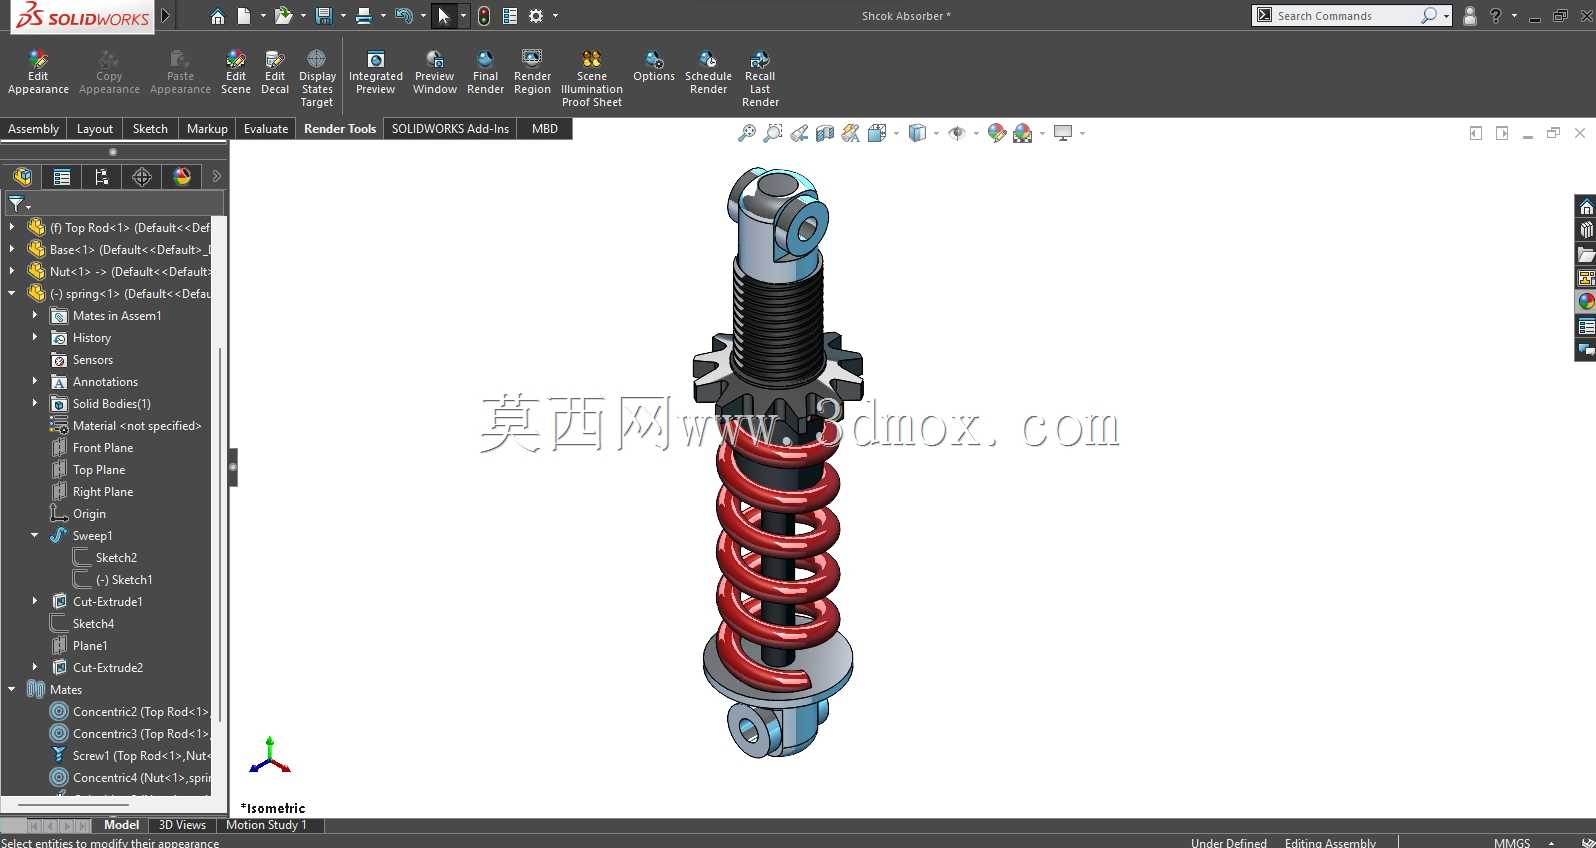Screen dimensions: 1596x848
Task: Switch to the Assembly tab
Action: click(x=33, y=129)
